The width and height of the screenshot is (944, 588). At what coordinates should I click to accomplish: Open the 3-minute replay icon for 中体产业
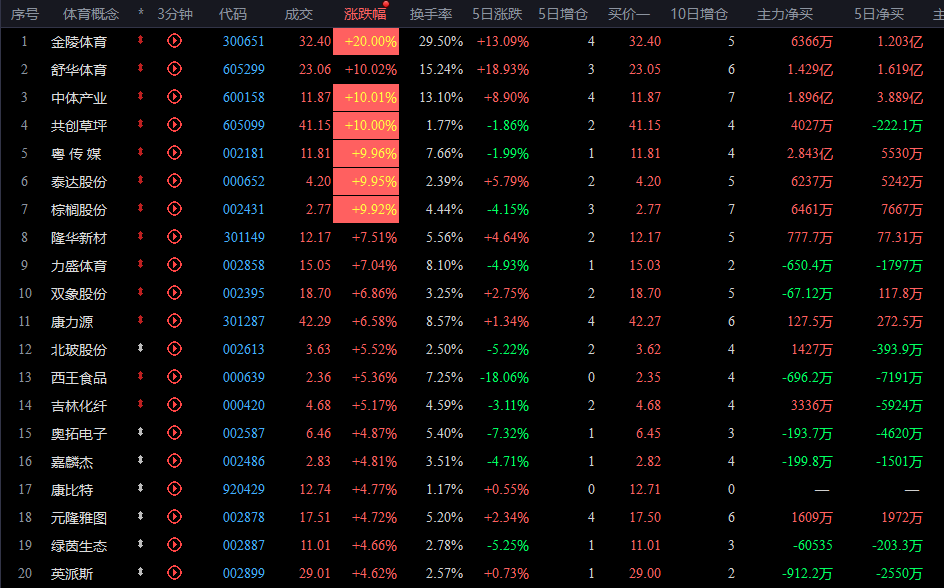pos(174,97)
